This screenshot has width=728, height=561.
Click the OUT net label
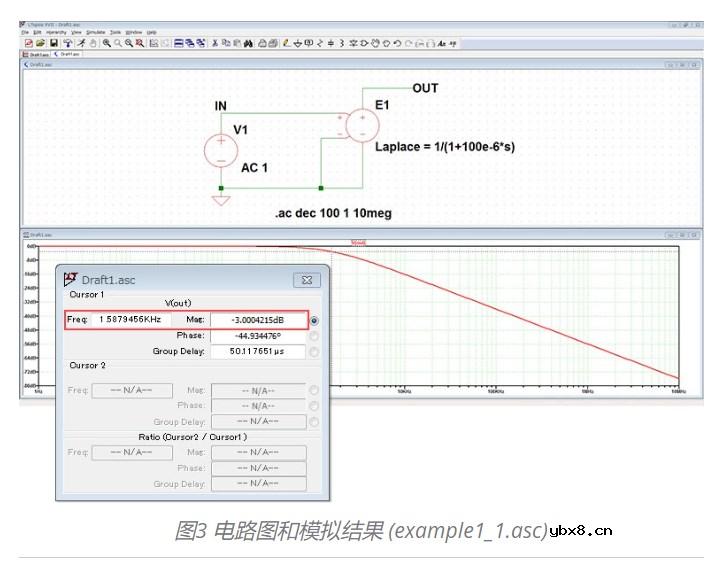tap(425, 88)
